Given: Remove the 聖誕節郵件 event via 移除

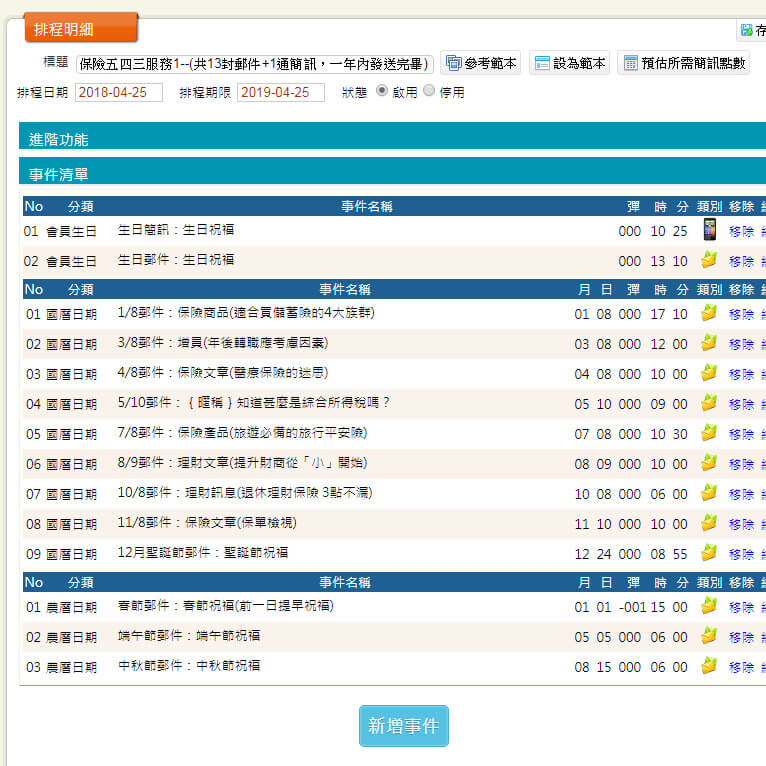Looking at the screenshot, I should tap(742, 554).
